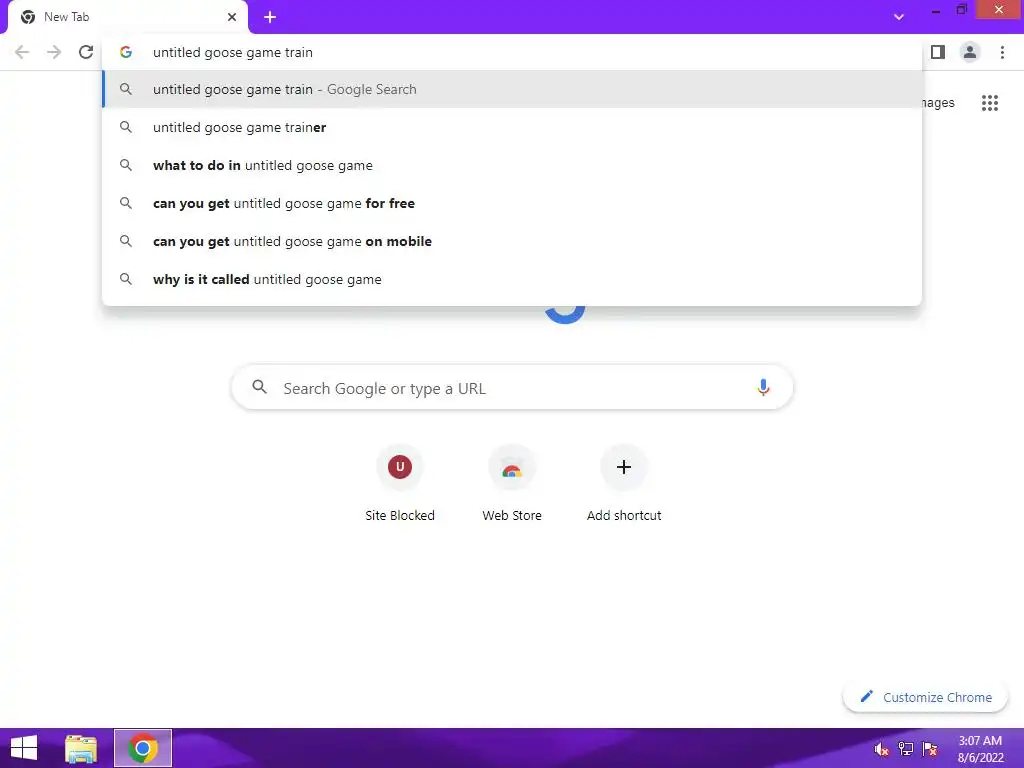Close the New Tab tab
Screen dimensions: 1024x768
[x=232, y=17]
